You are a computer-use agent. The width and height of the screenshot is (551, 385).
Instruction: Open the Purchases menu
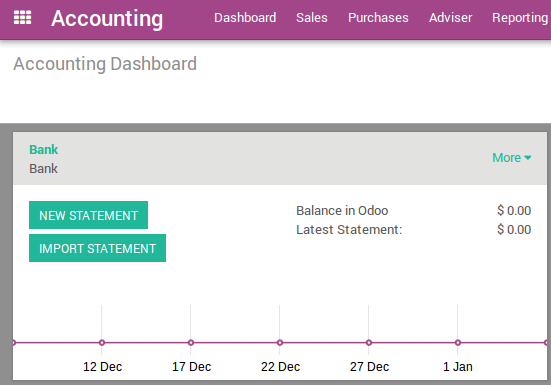coord(378,18)
